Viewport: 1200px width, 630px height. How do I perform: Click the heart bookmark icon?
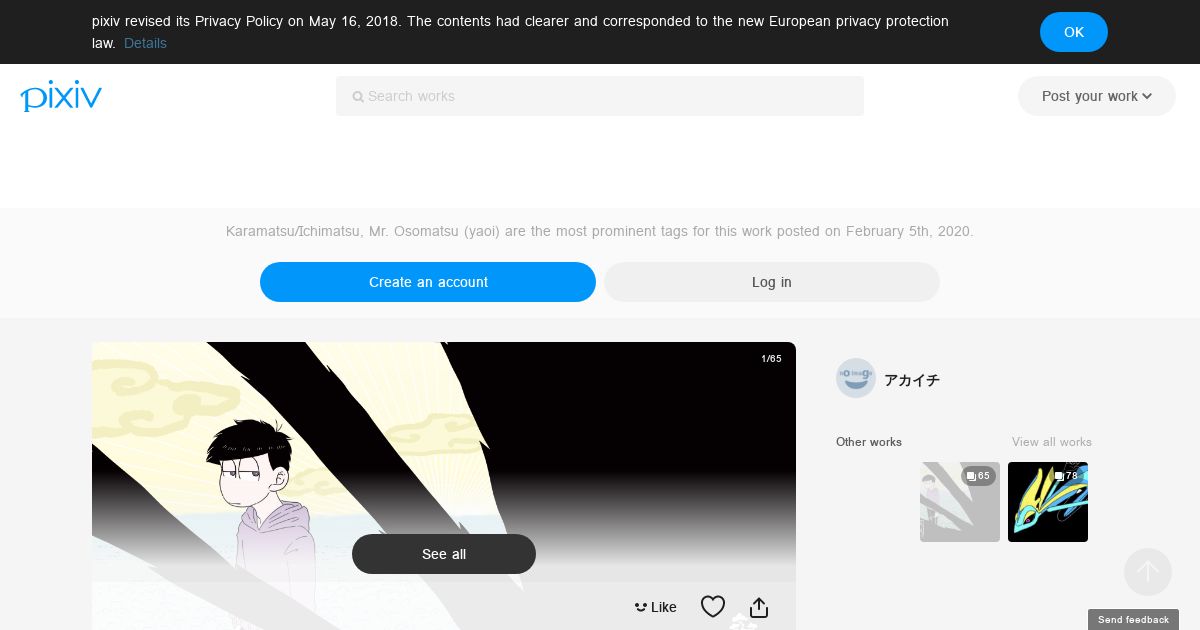pyautogui.click(x=713, y=606)
